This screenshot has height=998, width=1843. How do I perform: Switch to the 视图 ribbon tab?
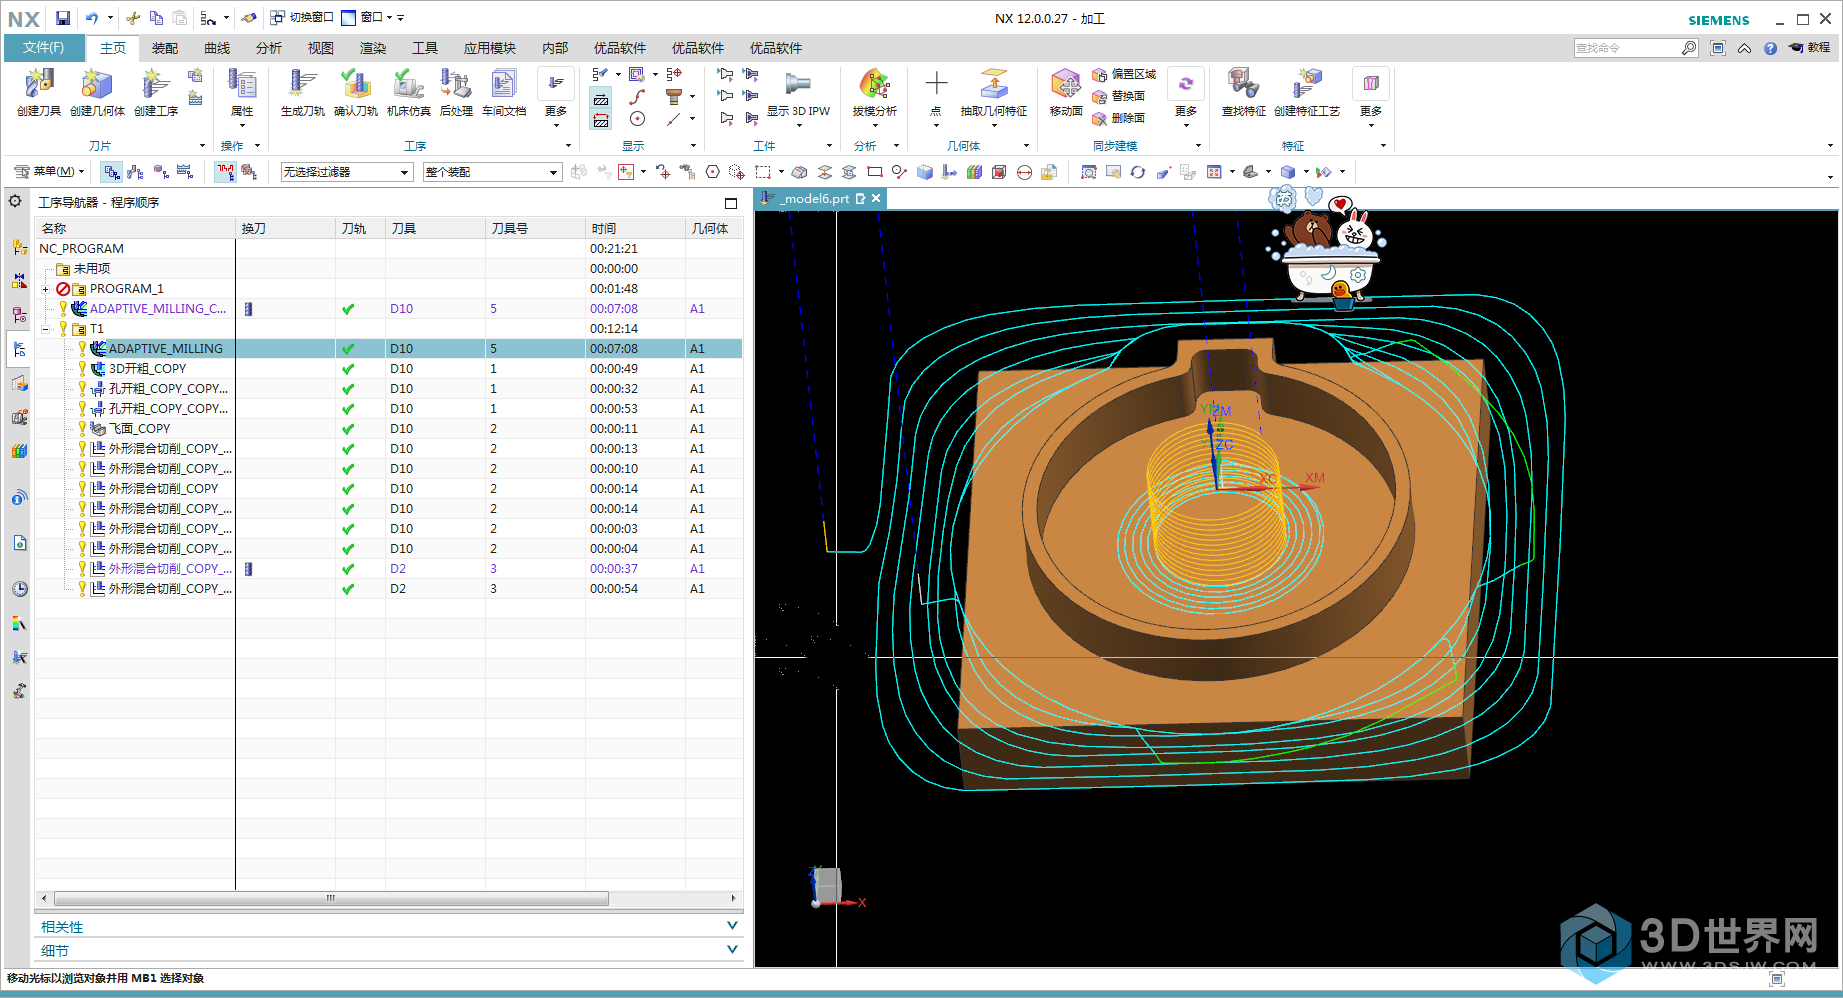click(321, 48)
